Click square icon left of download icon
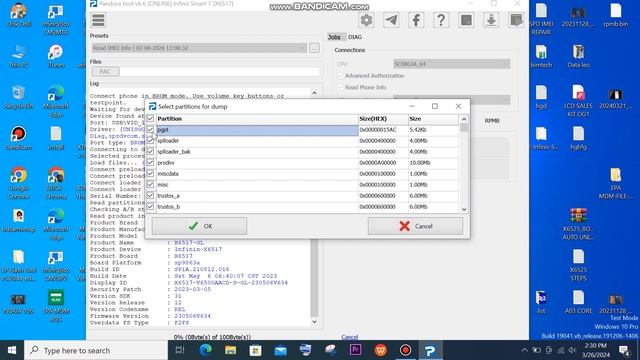640x360 pixels. pyautogui.click(x=466, y=20)
